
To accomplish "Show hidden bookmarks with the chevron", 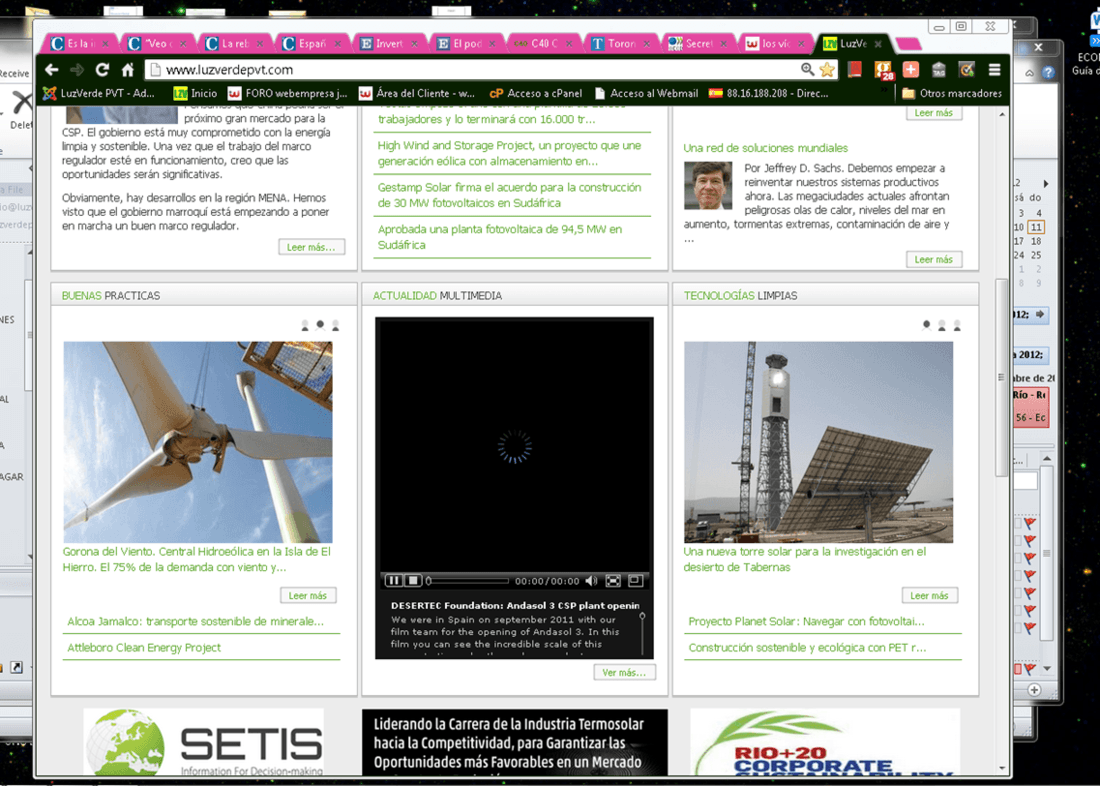I will pyautogui.click(x=885, y=91).
